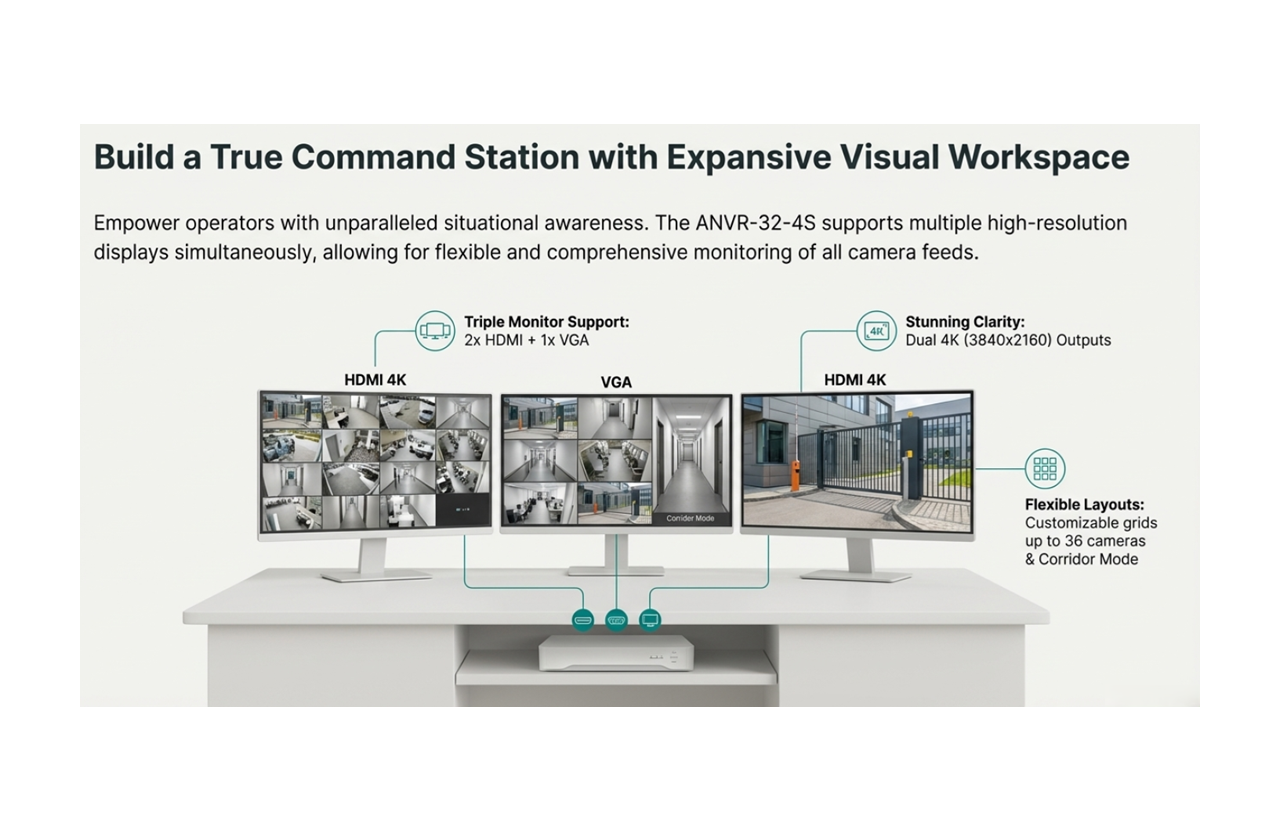Click the 'Flexible Layouts:' text
Viewport: 1280px width, 830px height.
click(1084, 504)
